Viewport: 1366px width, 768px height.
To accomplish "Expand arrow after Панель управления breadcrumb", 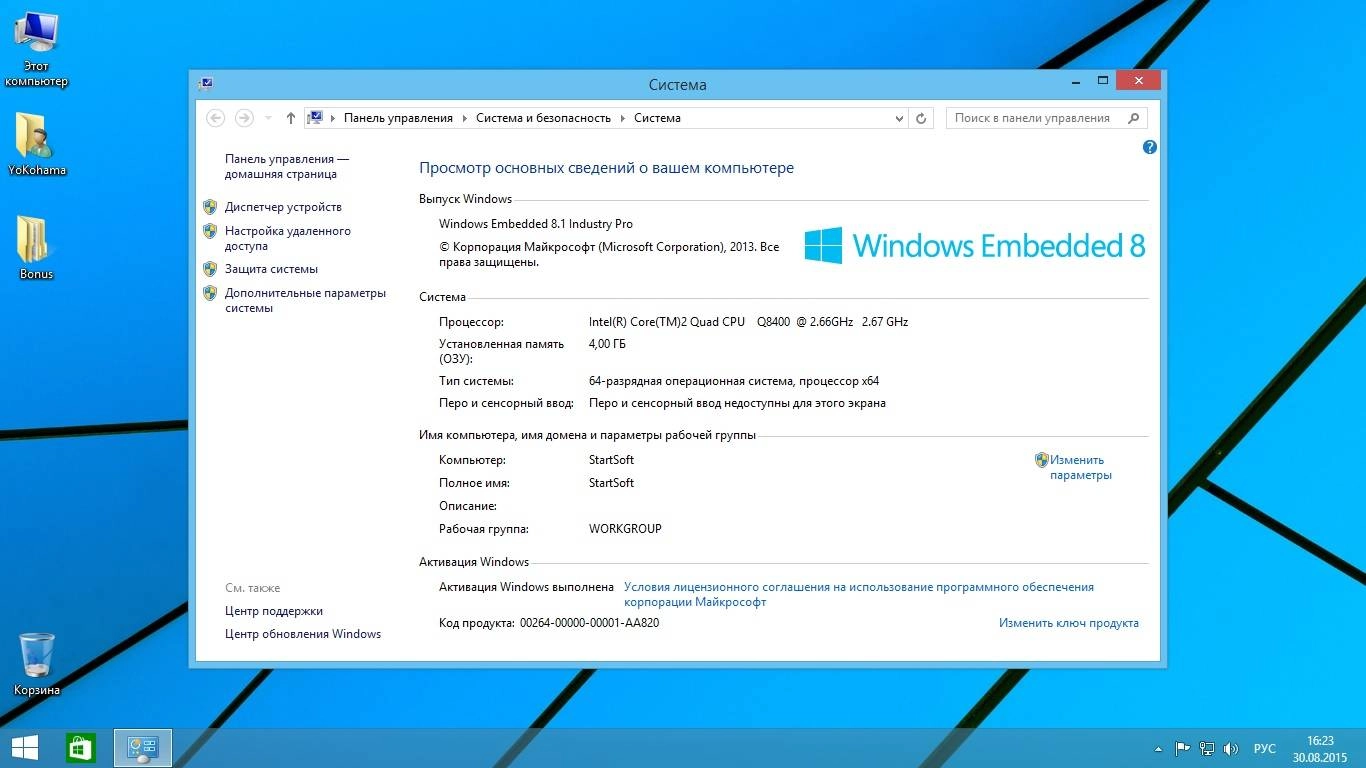I will click(x=464, y=118).
